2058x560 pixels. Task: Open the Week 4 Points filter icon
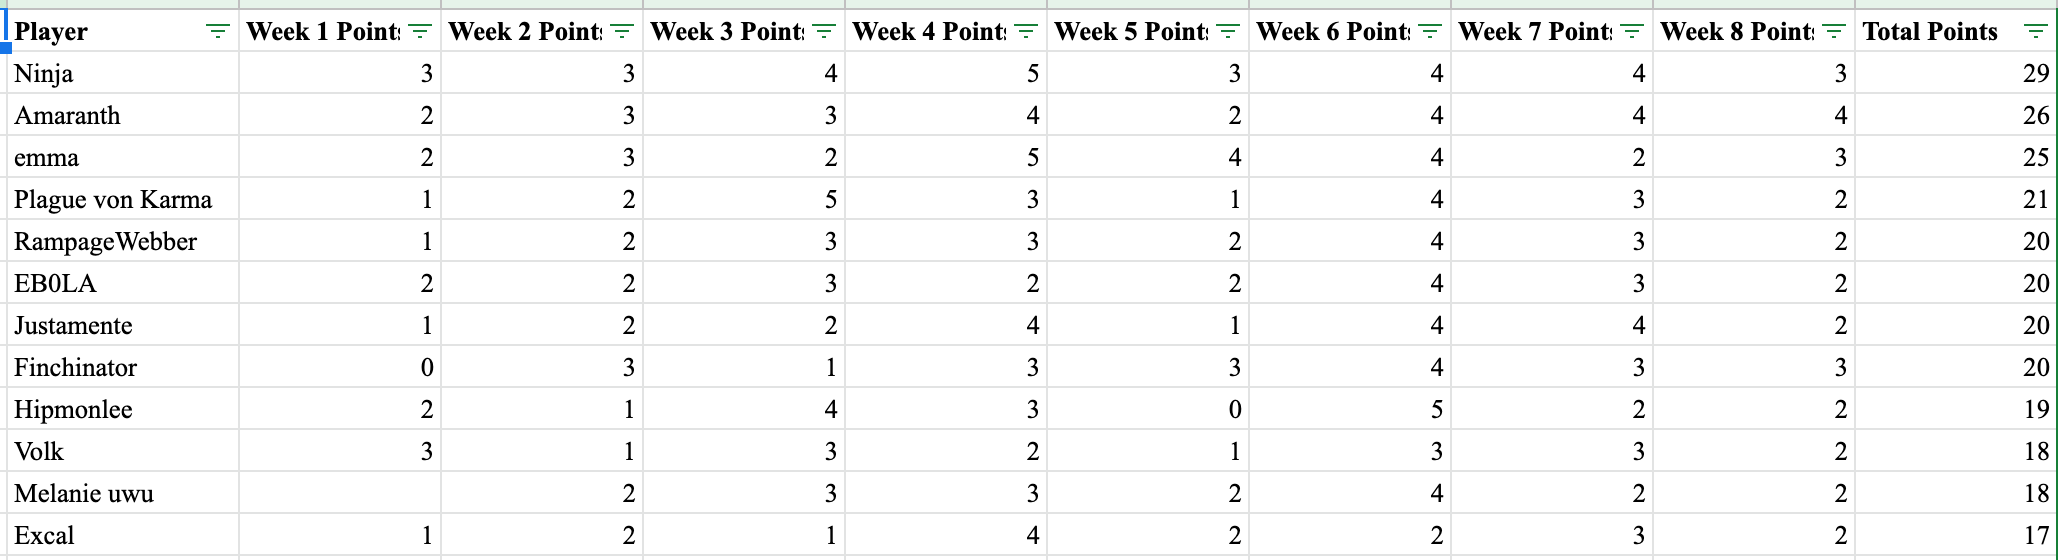[1026, 32]
